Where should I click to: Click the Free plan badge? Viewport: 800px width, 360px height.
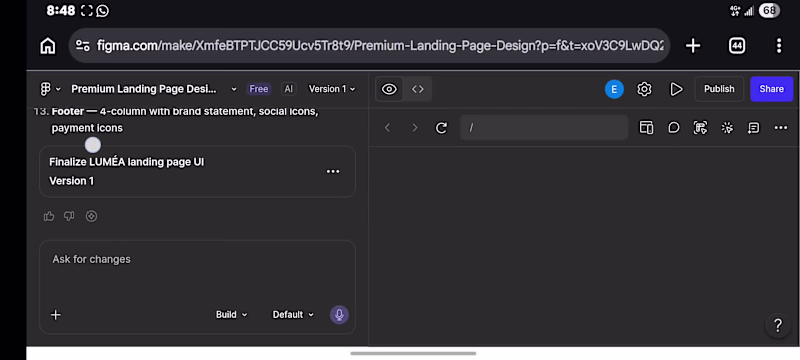point(259,89)
